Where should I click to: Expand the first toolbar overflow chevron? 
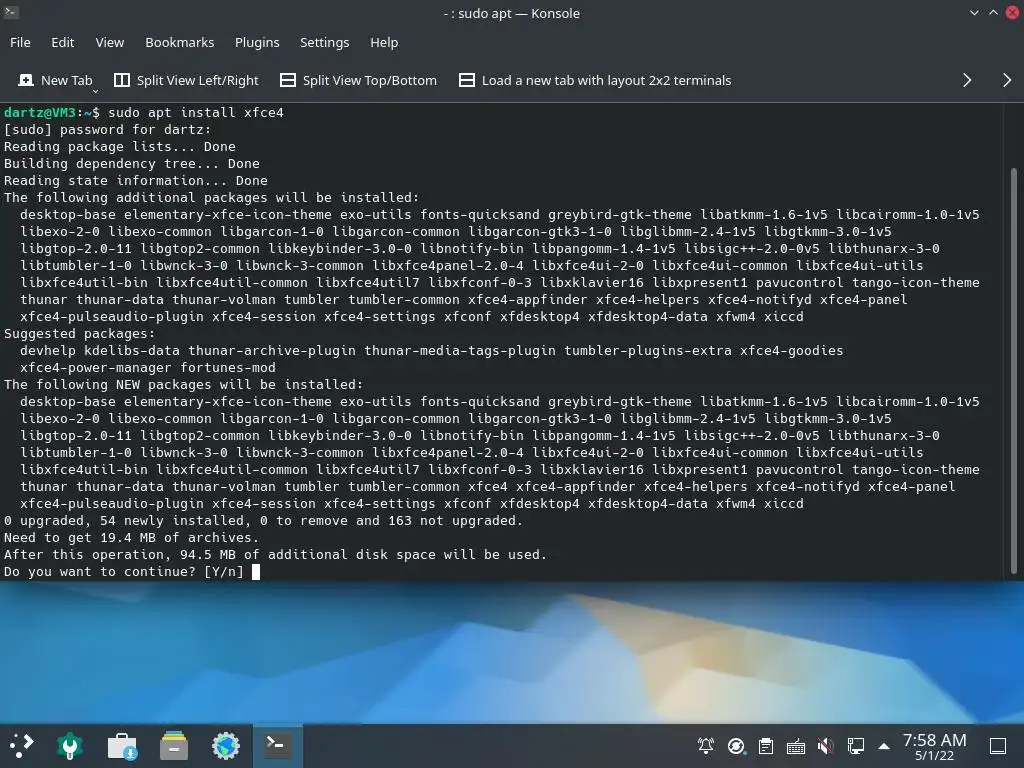pyautogui.click(x=967, y=80)
